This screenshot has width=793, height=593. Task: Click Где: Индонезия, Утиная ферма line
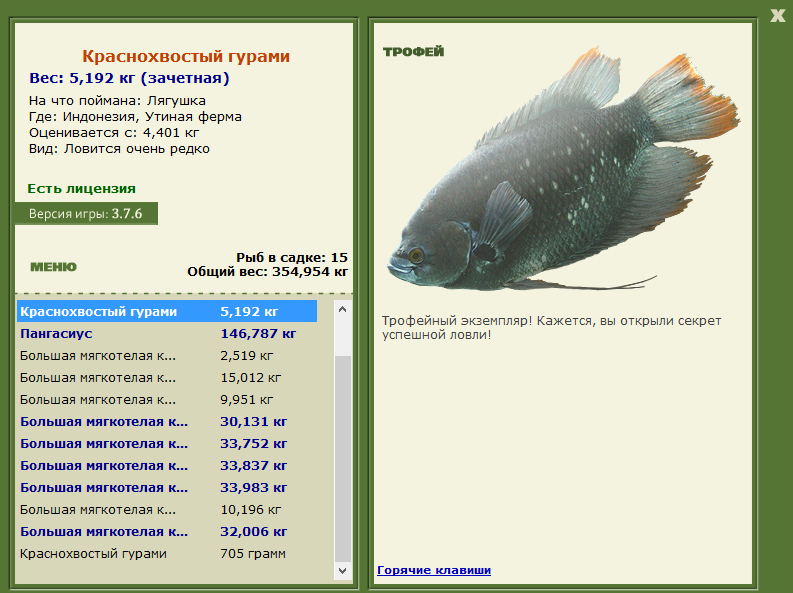point(135,117)
